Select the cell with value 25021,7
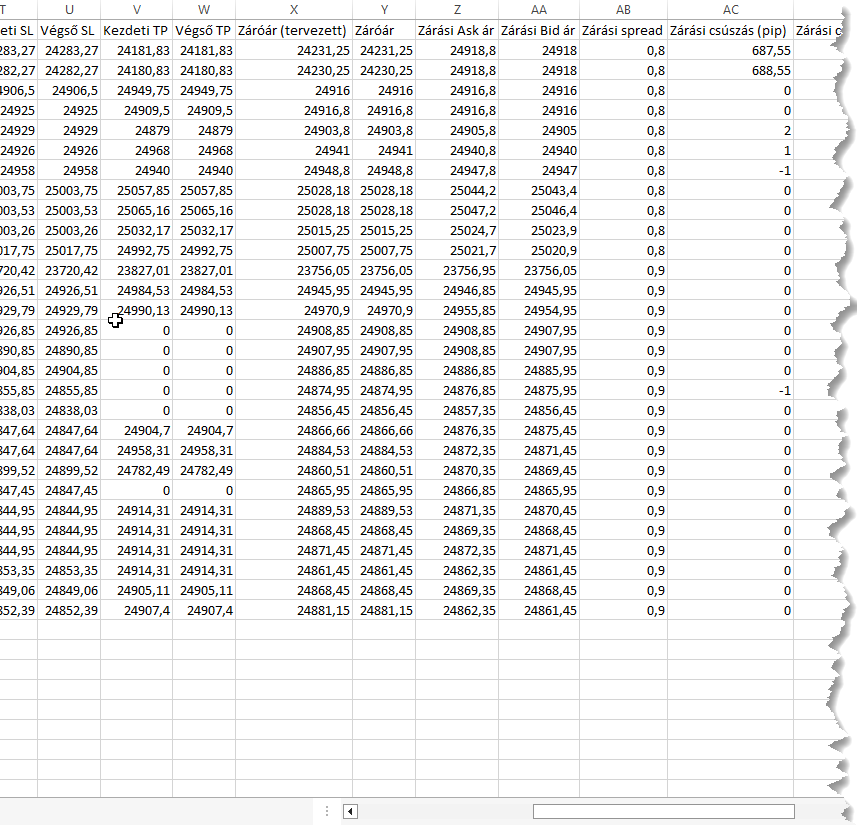The height and width of the screenshot is (825, 857). point(457,250)
